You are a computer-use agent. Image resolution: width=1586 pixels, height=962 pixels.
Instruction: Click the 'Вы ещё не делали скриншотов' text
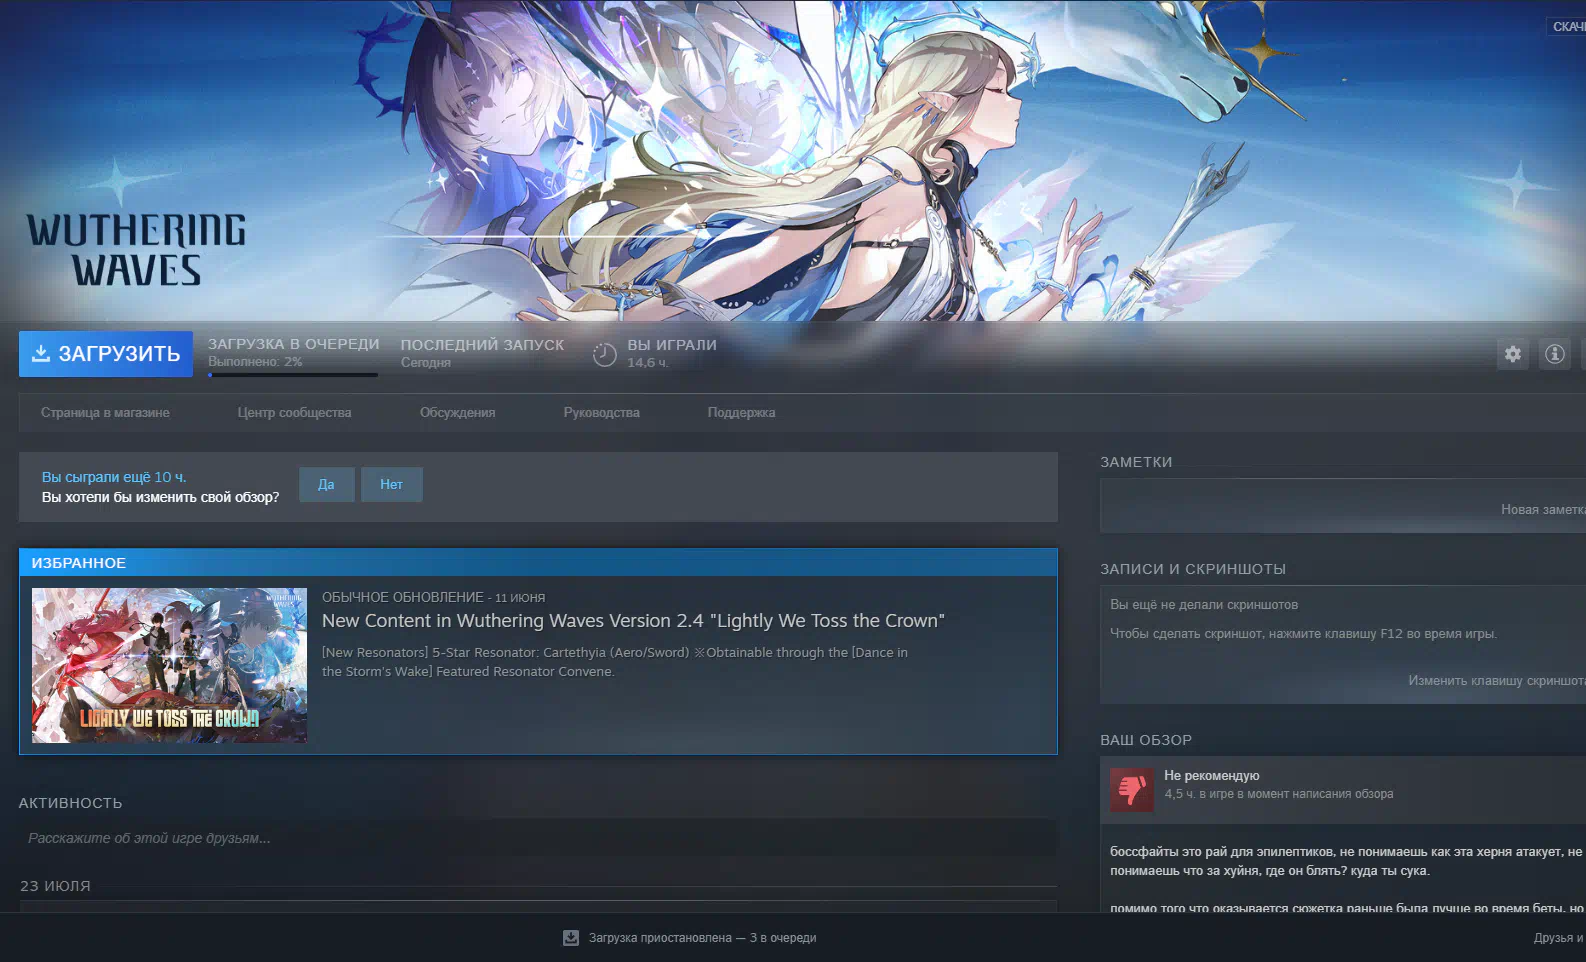[x=1204, y=604]
